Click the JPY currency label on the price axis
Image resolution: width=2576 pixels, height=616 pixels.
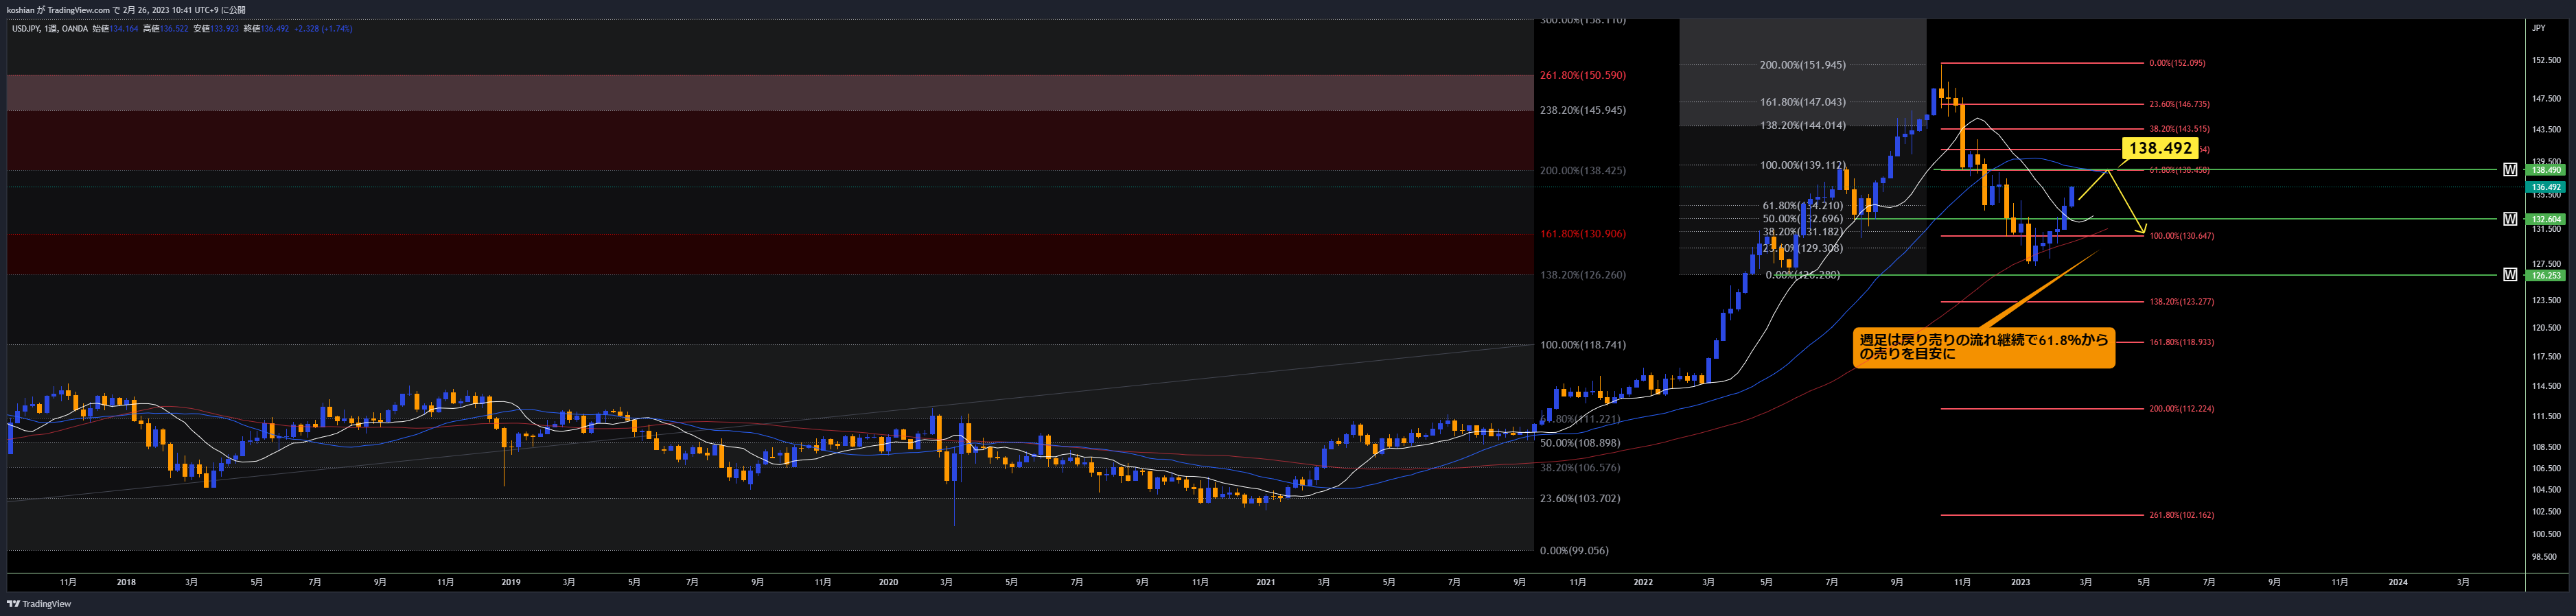click(x=2538, y=28)
